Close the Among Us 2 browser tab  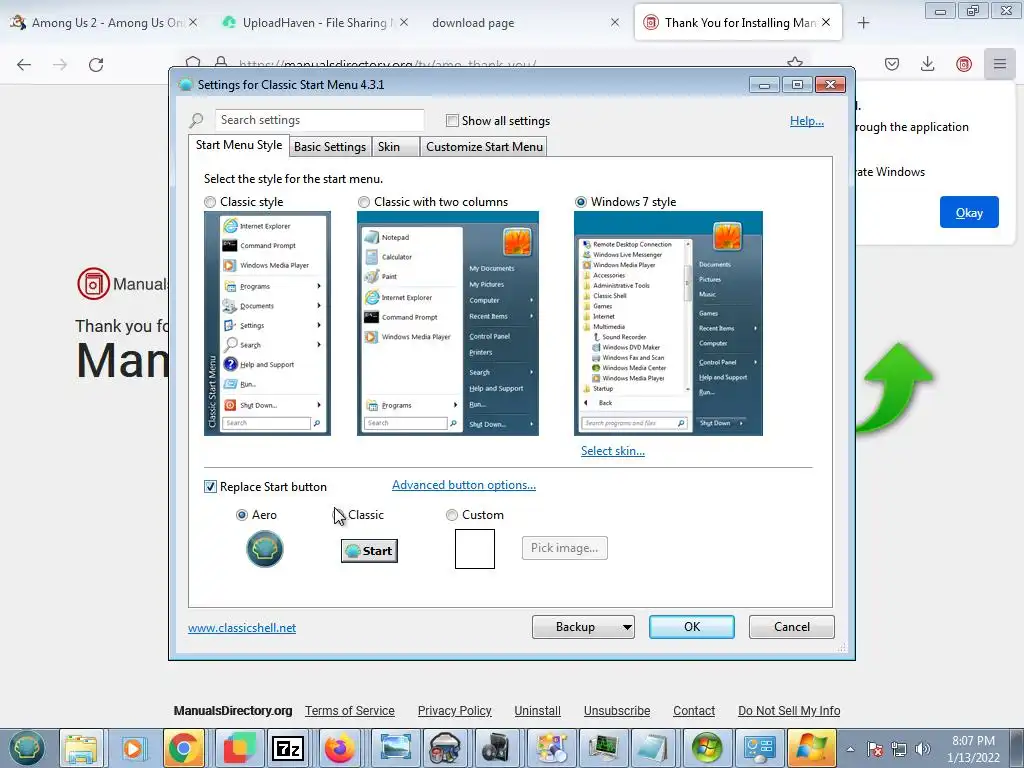tap(193, 23)
